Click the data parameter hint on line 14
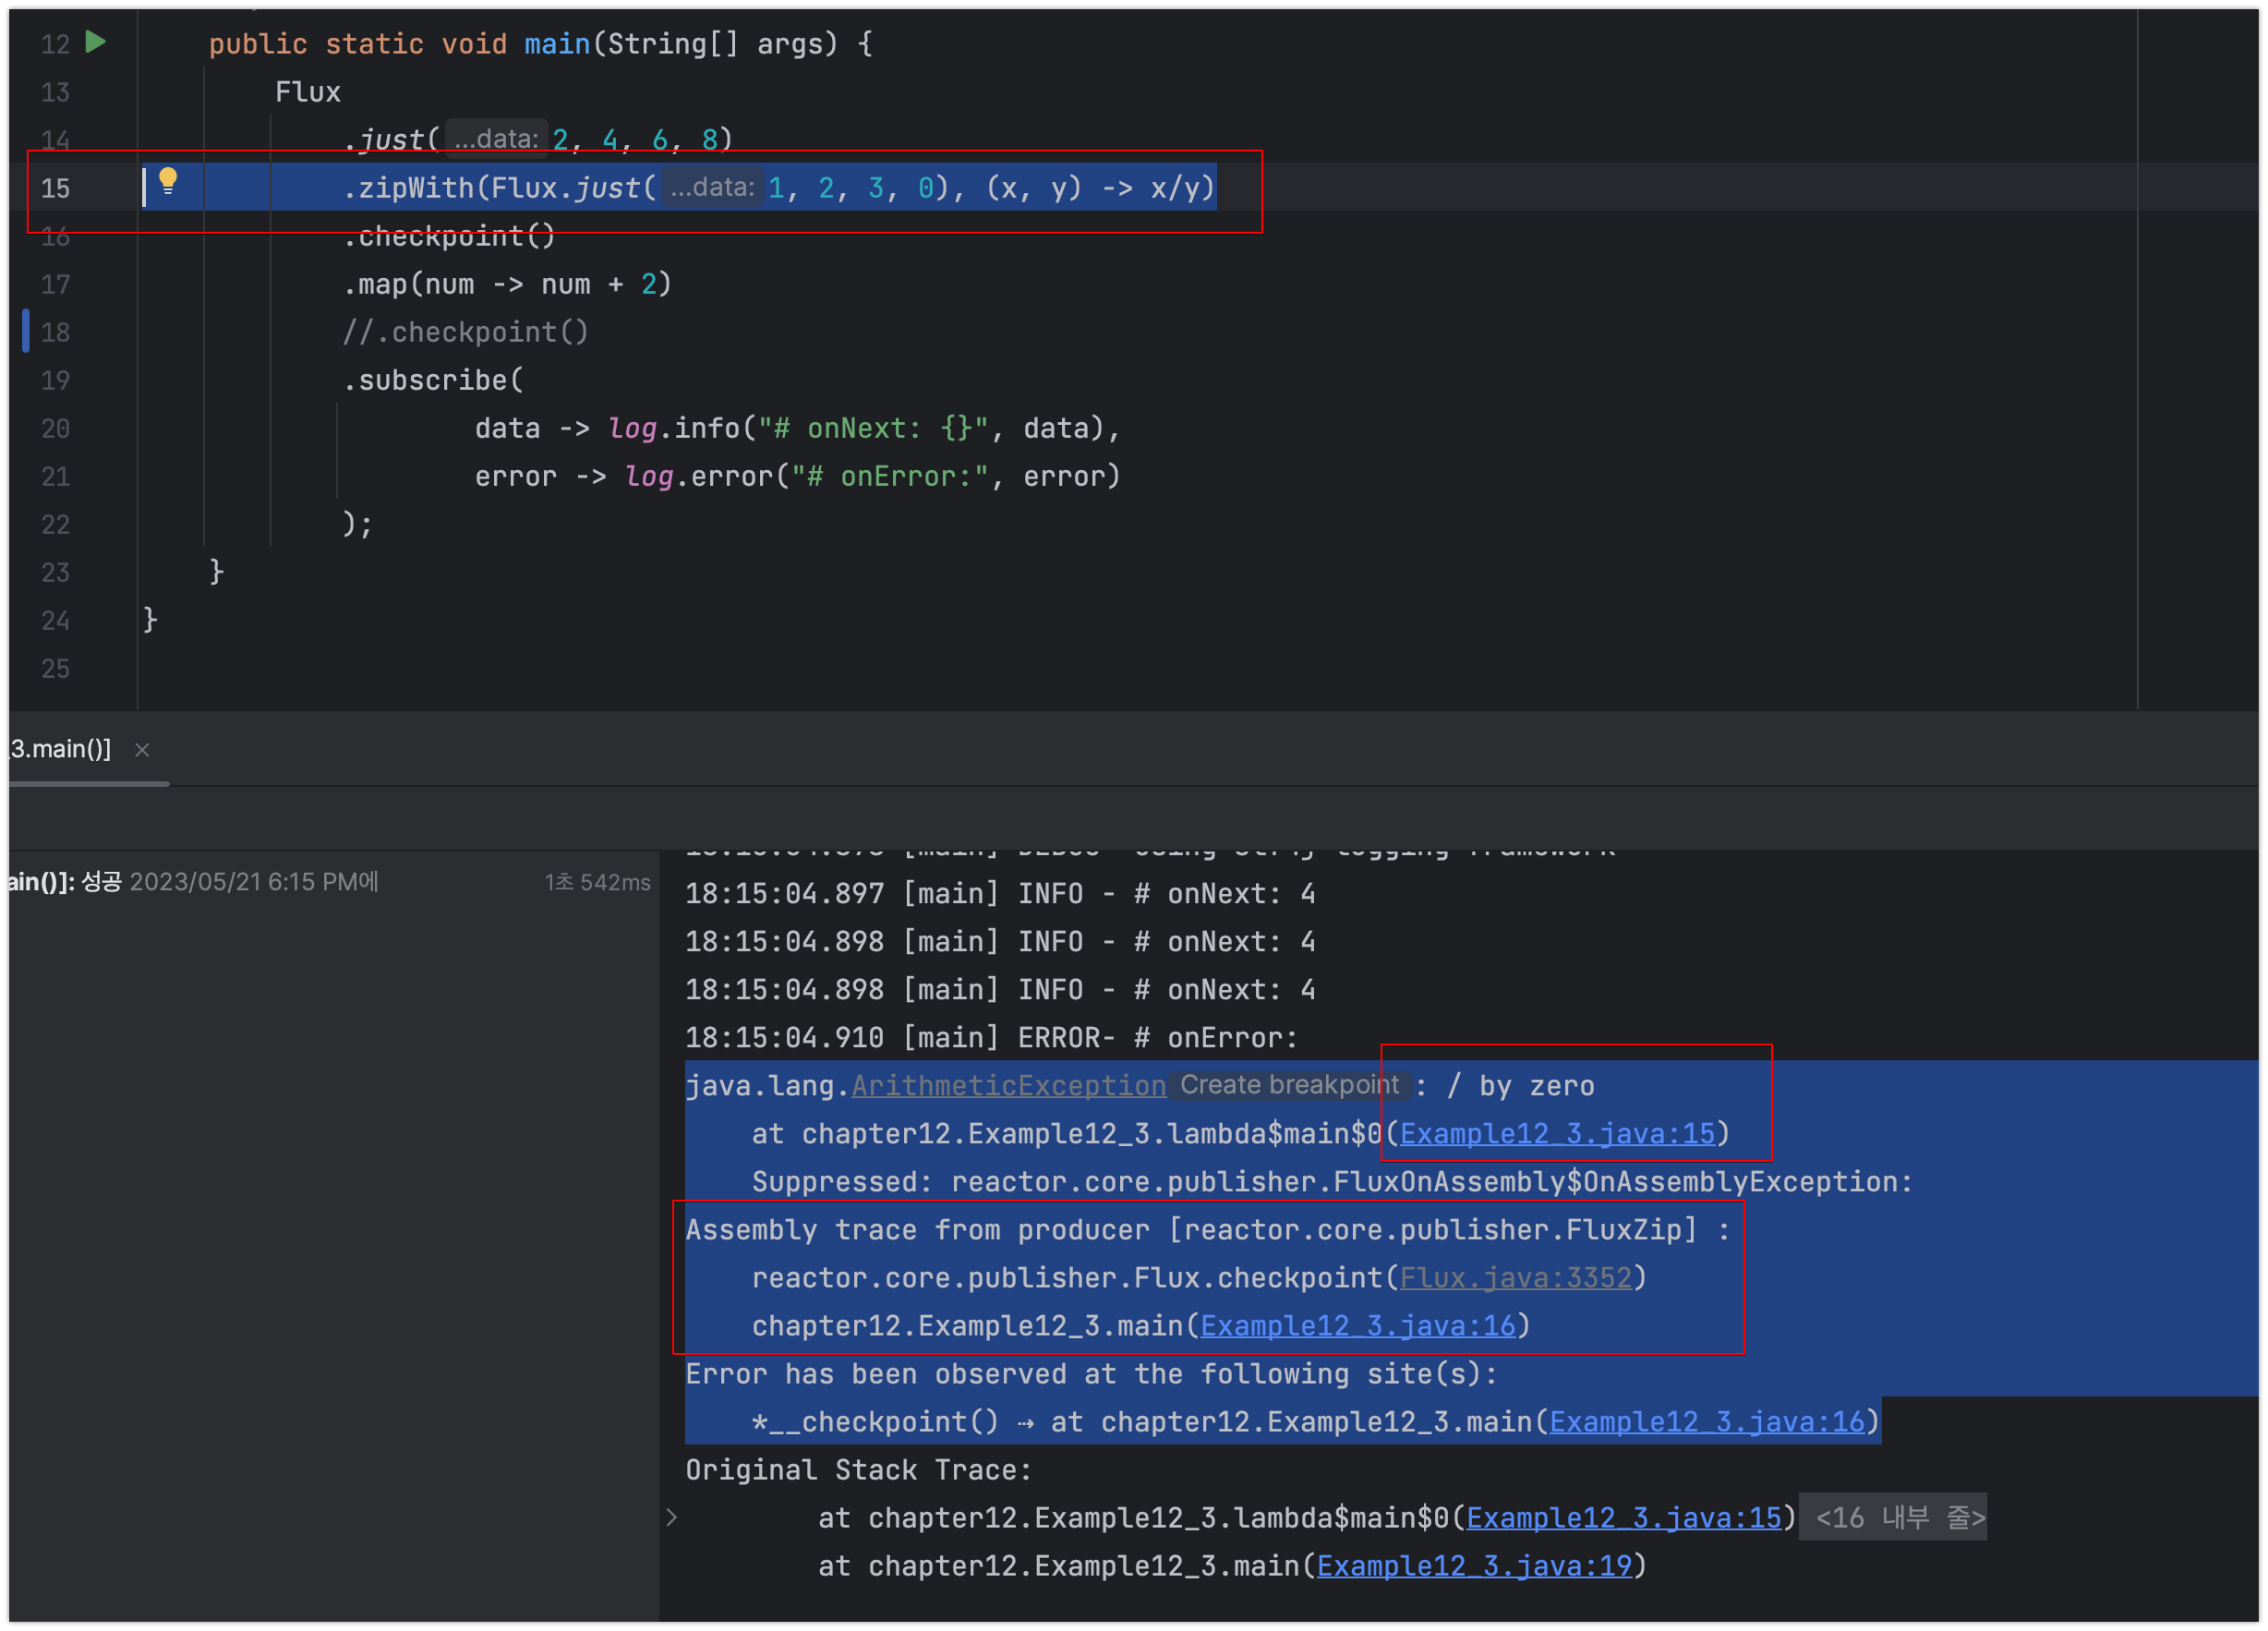The width and height of the screenshot is (2268, 1631). click(496, 139)
